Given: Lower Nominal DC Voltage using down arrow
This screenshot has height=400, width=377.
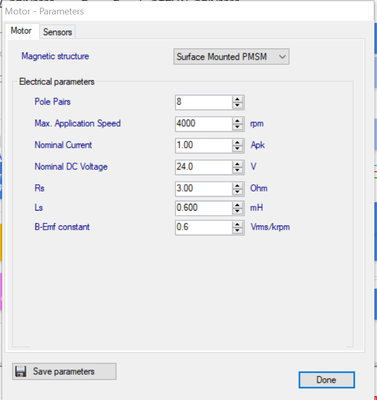Looking at the screenshot, I should pos(237,170).
